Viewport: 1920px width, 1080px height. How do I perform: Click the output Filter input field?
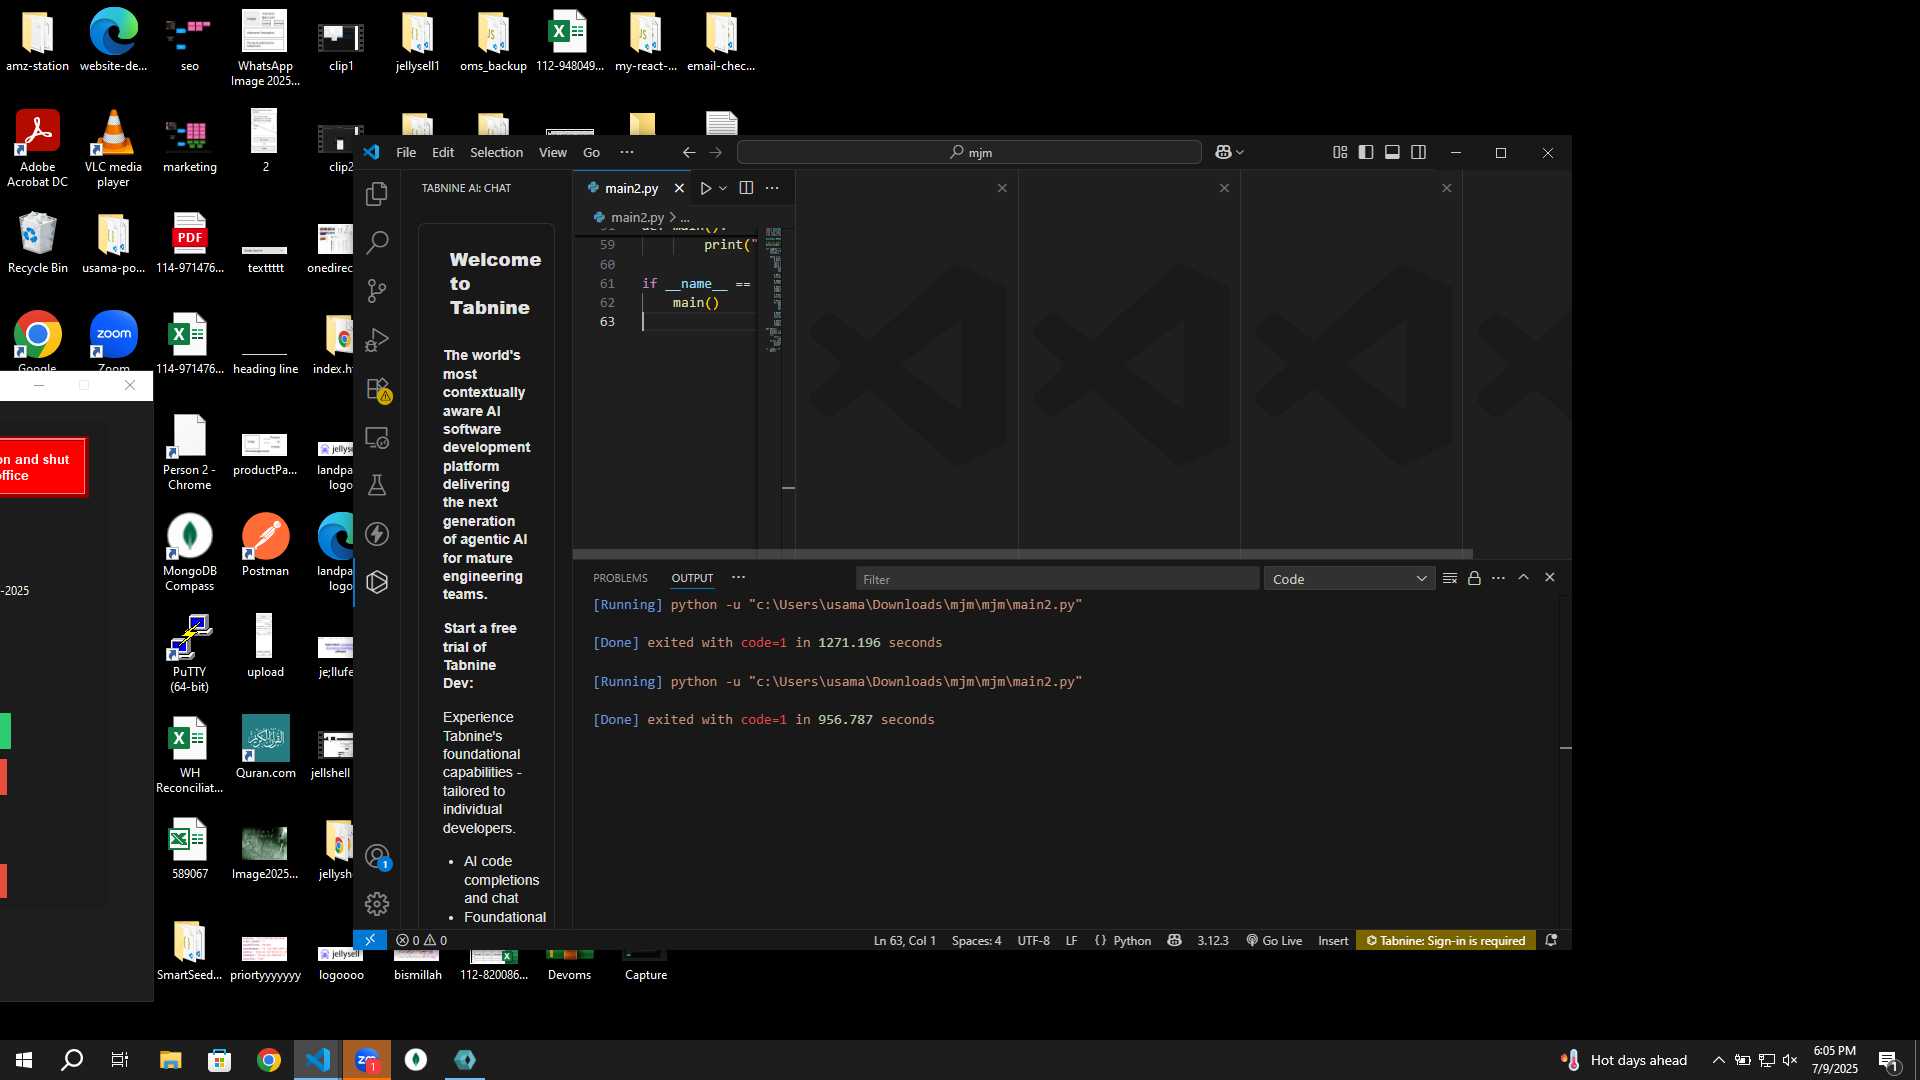click(1057, 579)
